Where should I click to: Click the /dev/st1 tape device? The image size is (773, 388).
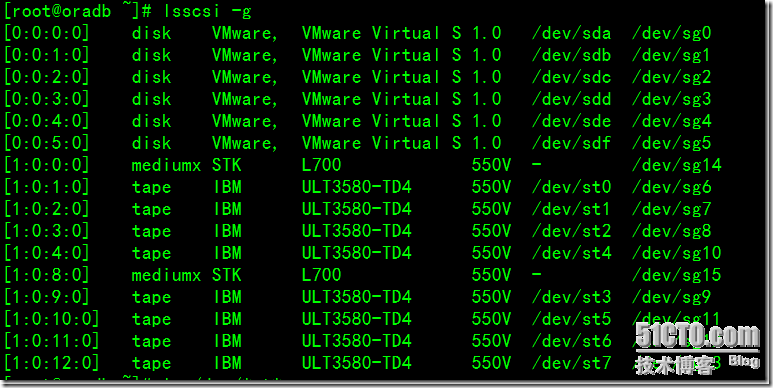[571, 209]
